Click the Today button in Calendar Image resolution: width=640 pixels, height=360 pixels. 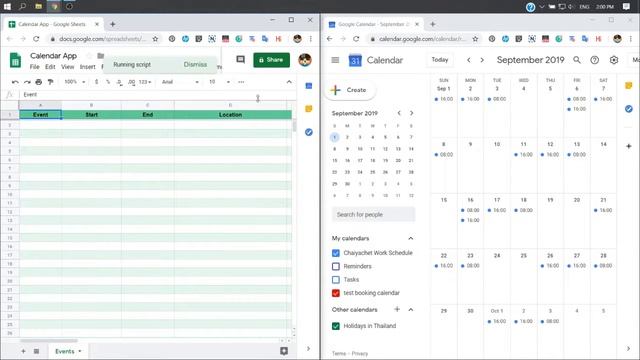coord(440,60)
